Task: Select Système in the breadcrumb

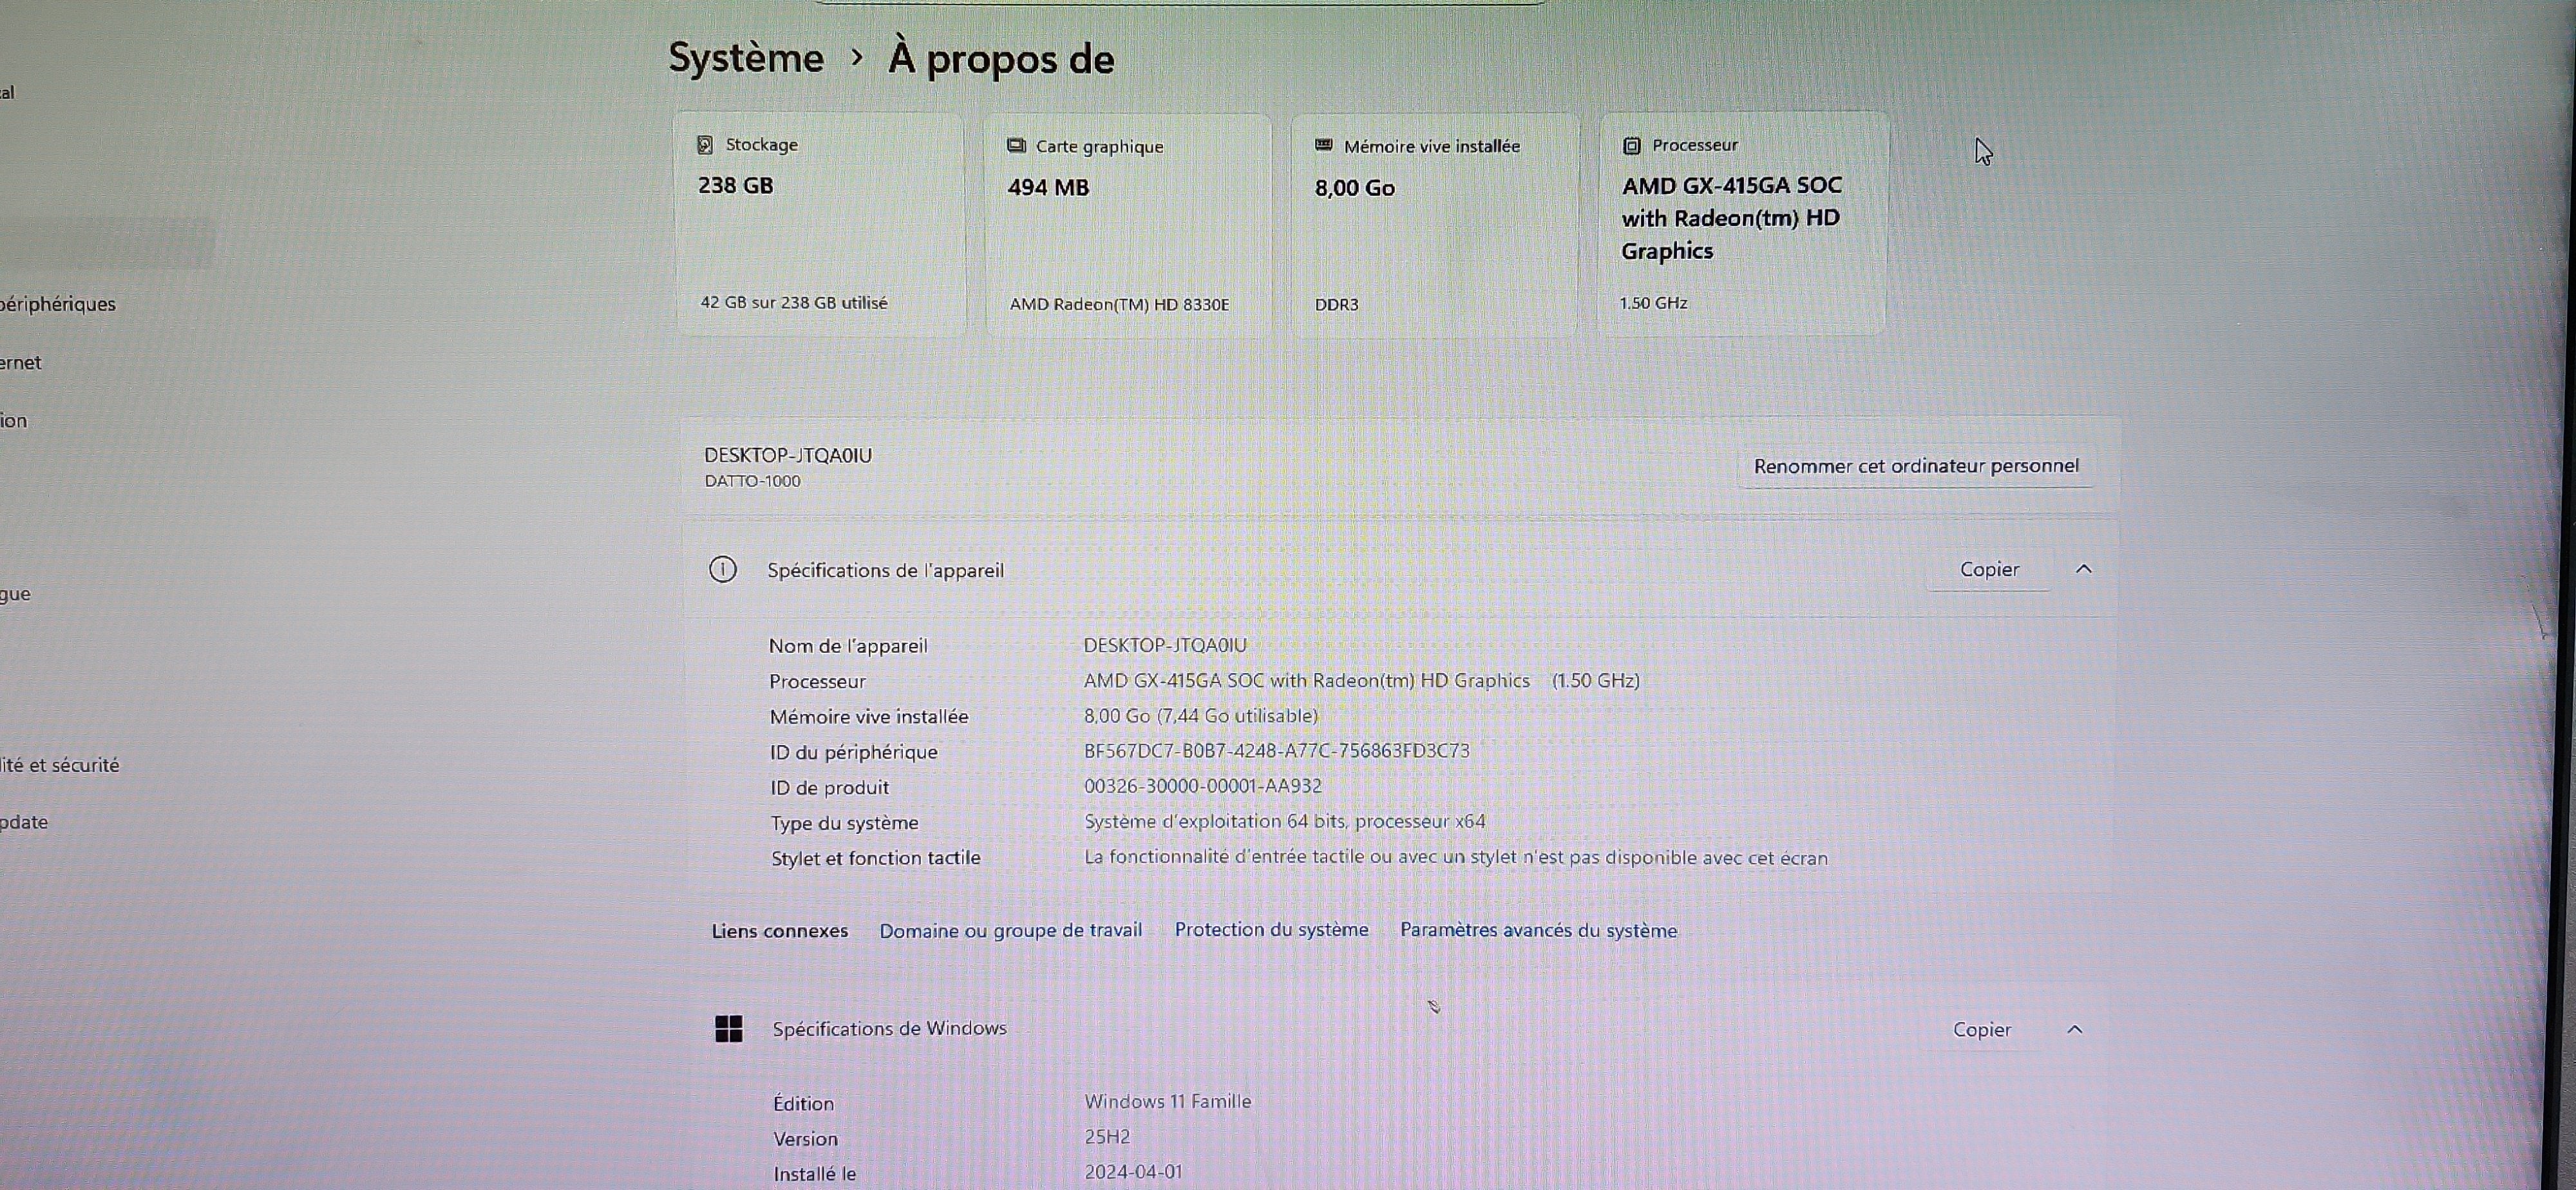Action: 745,58
